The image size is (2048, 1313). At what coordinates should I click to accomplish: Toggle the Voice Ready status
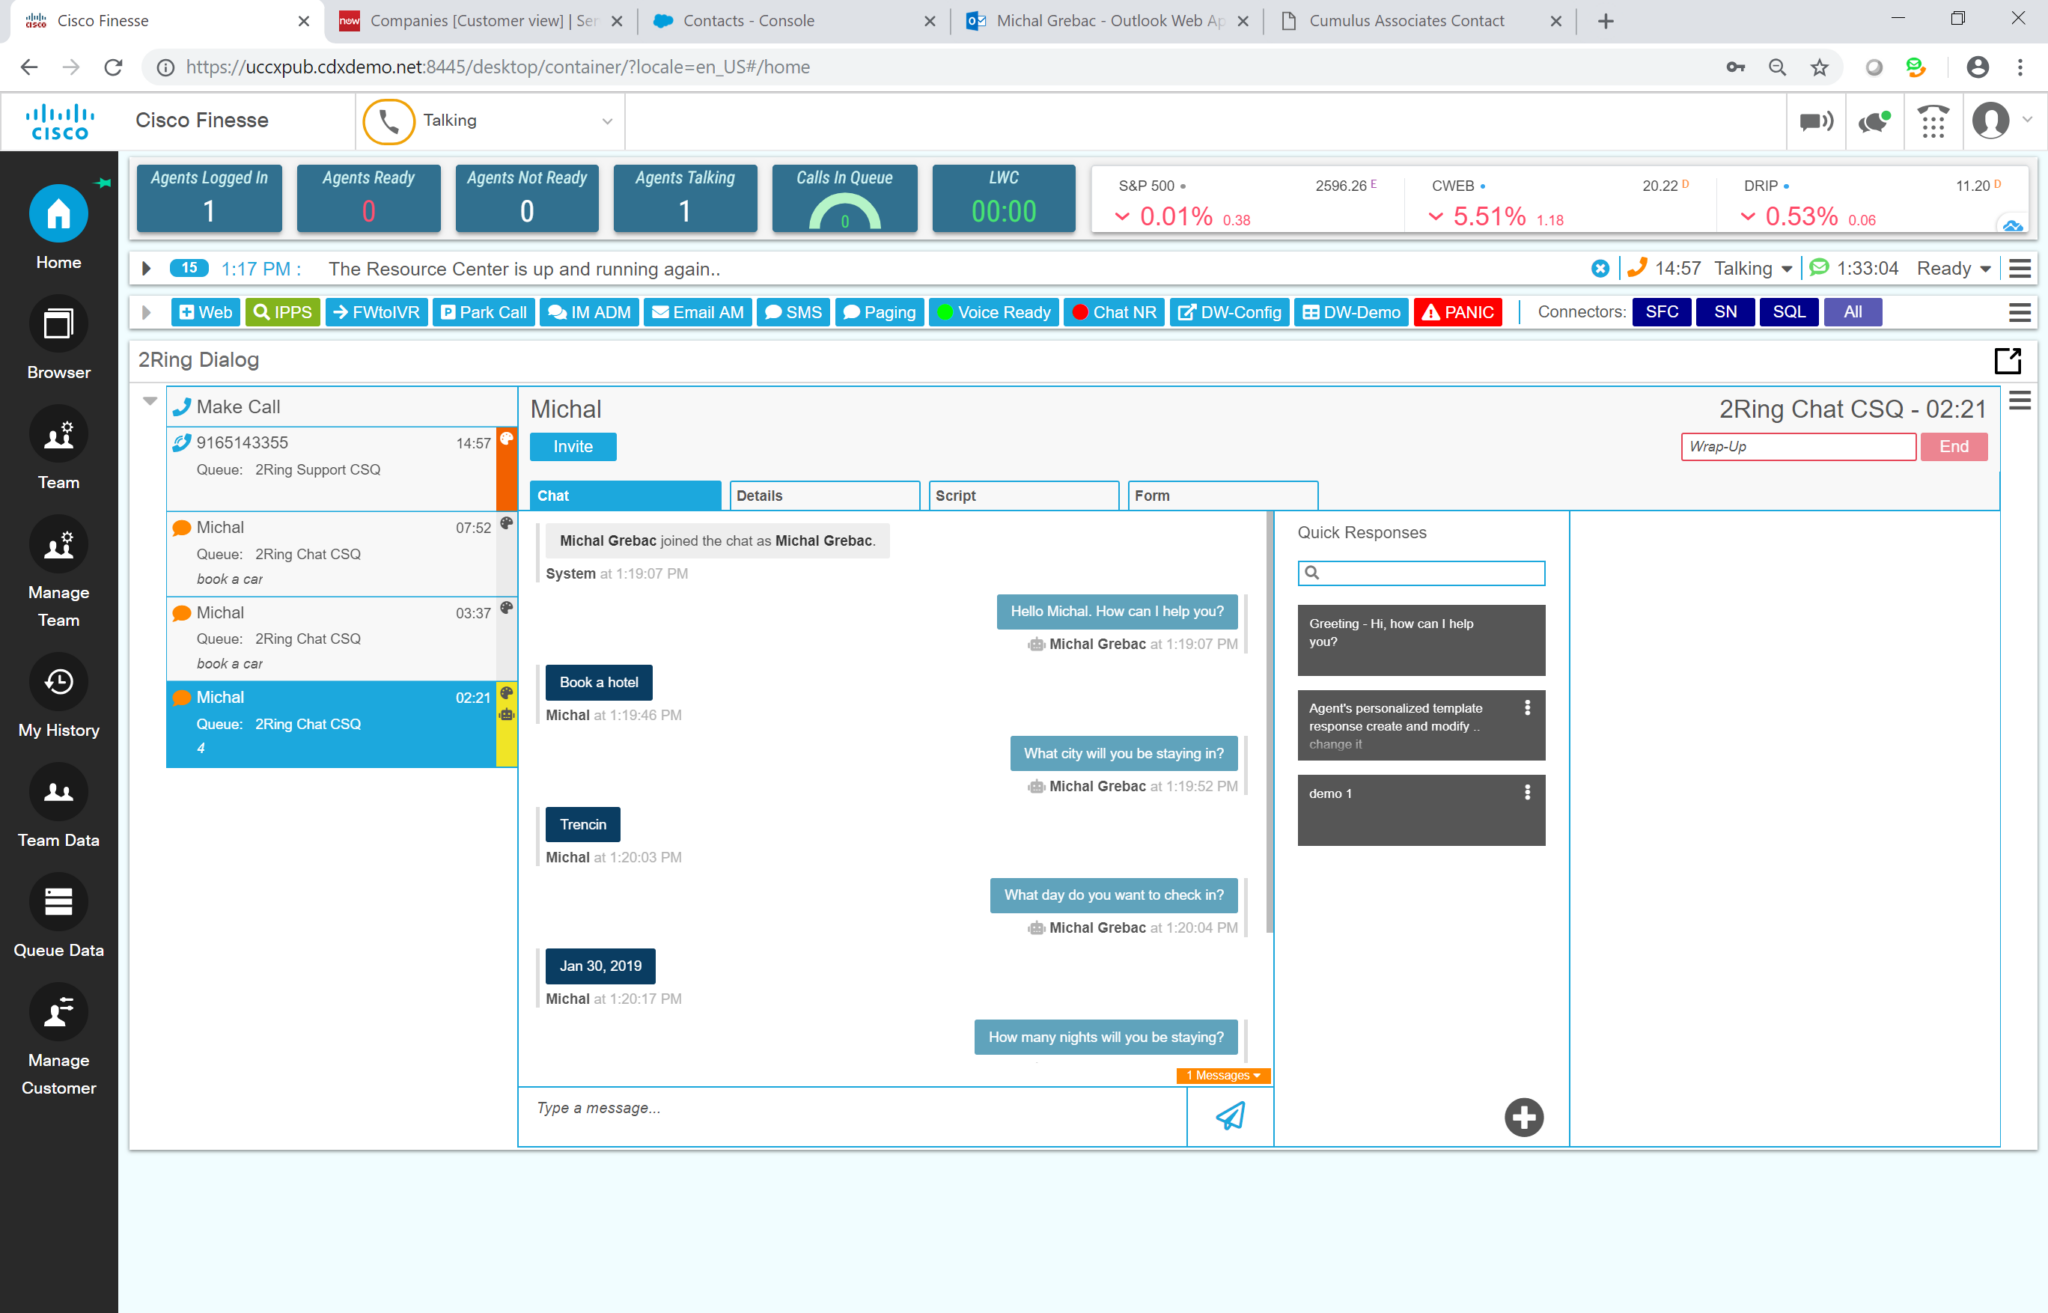[x=993, y=312]
